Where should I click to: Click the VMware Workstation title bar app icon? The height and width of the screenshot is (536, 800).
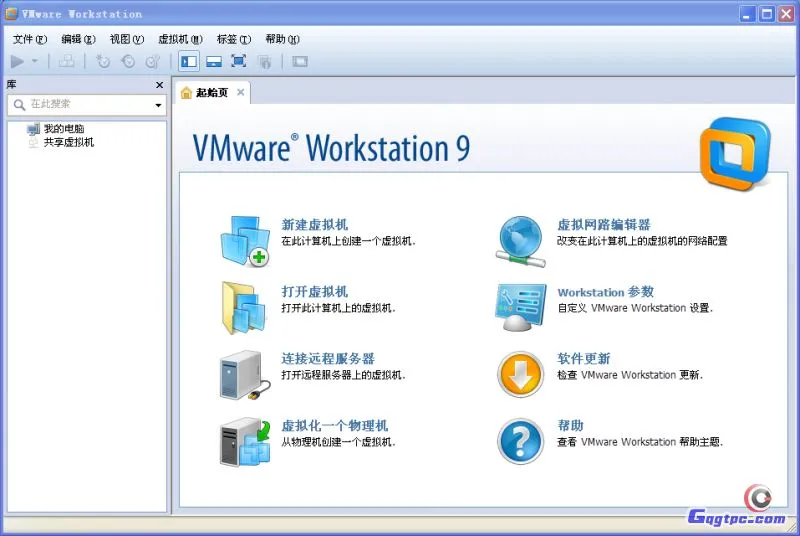(12, 13)
